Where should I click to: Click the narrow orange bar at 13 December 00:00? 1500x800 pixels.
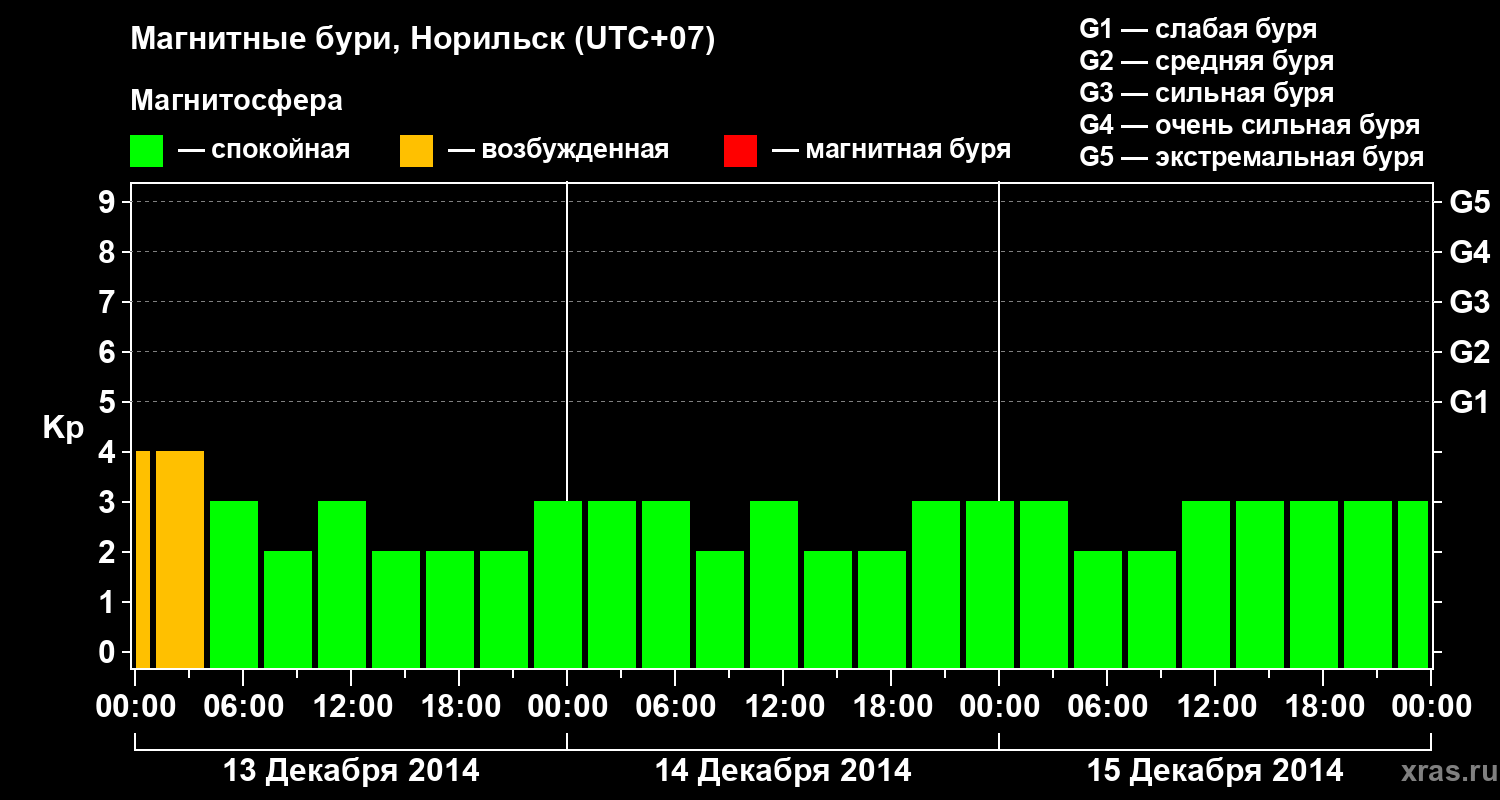click(x=143, y=559)
